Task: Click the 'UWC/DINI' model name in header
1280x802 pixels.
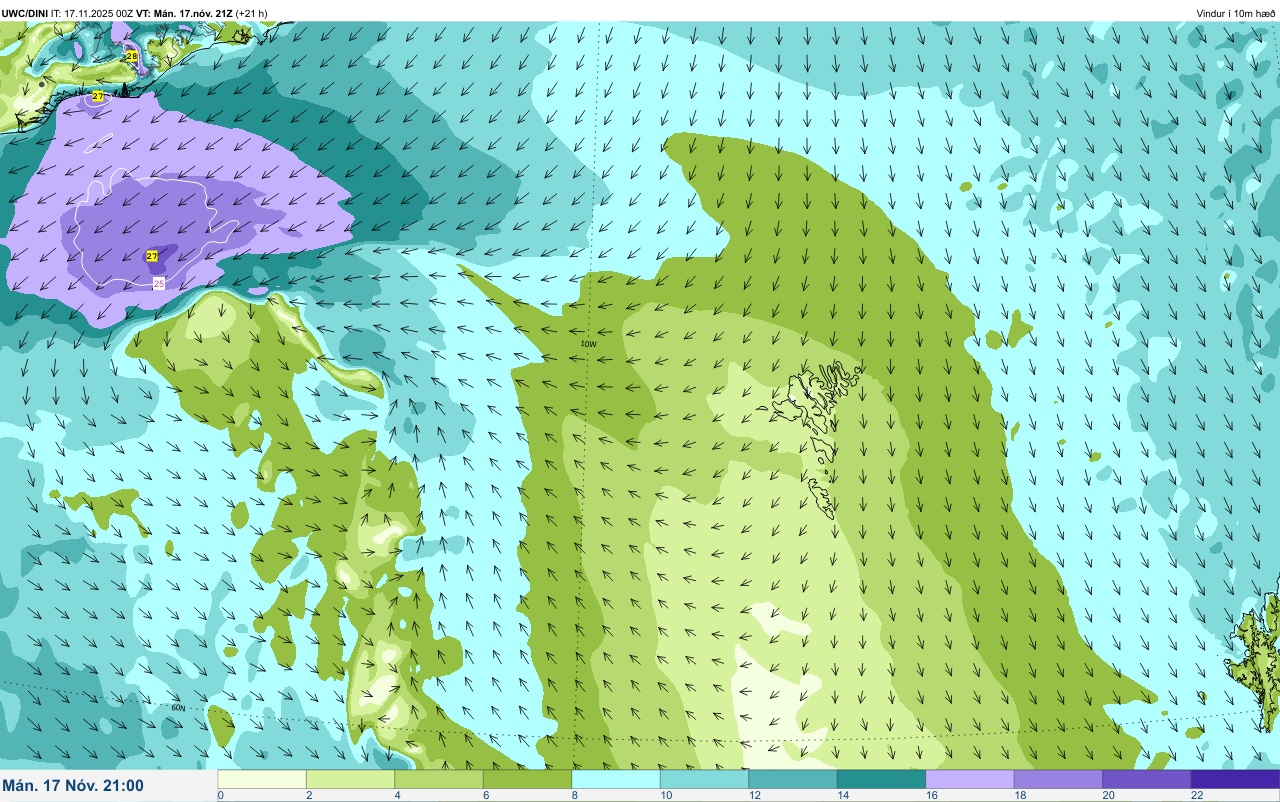Action: [x=25, y=13]
